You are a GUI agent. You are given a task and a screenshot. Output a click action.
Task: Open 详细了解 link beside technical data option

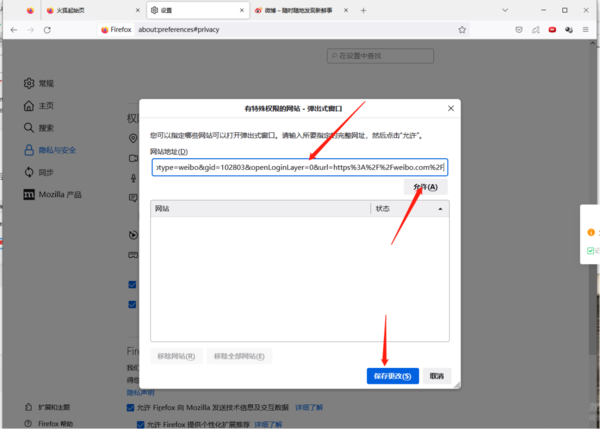309,408
